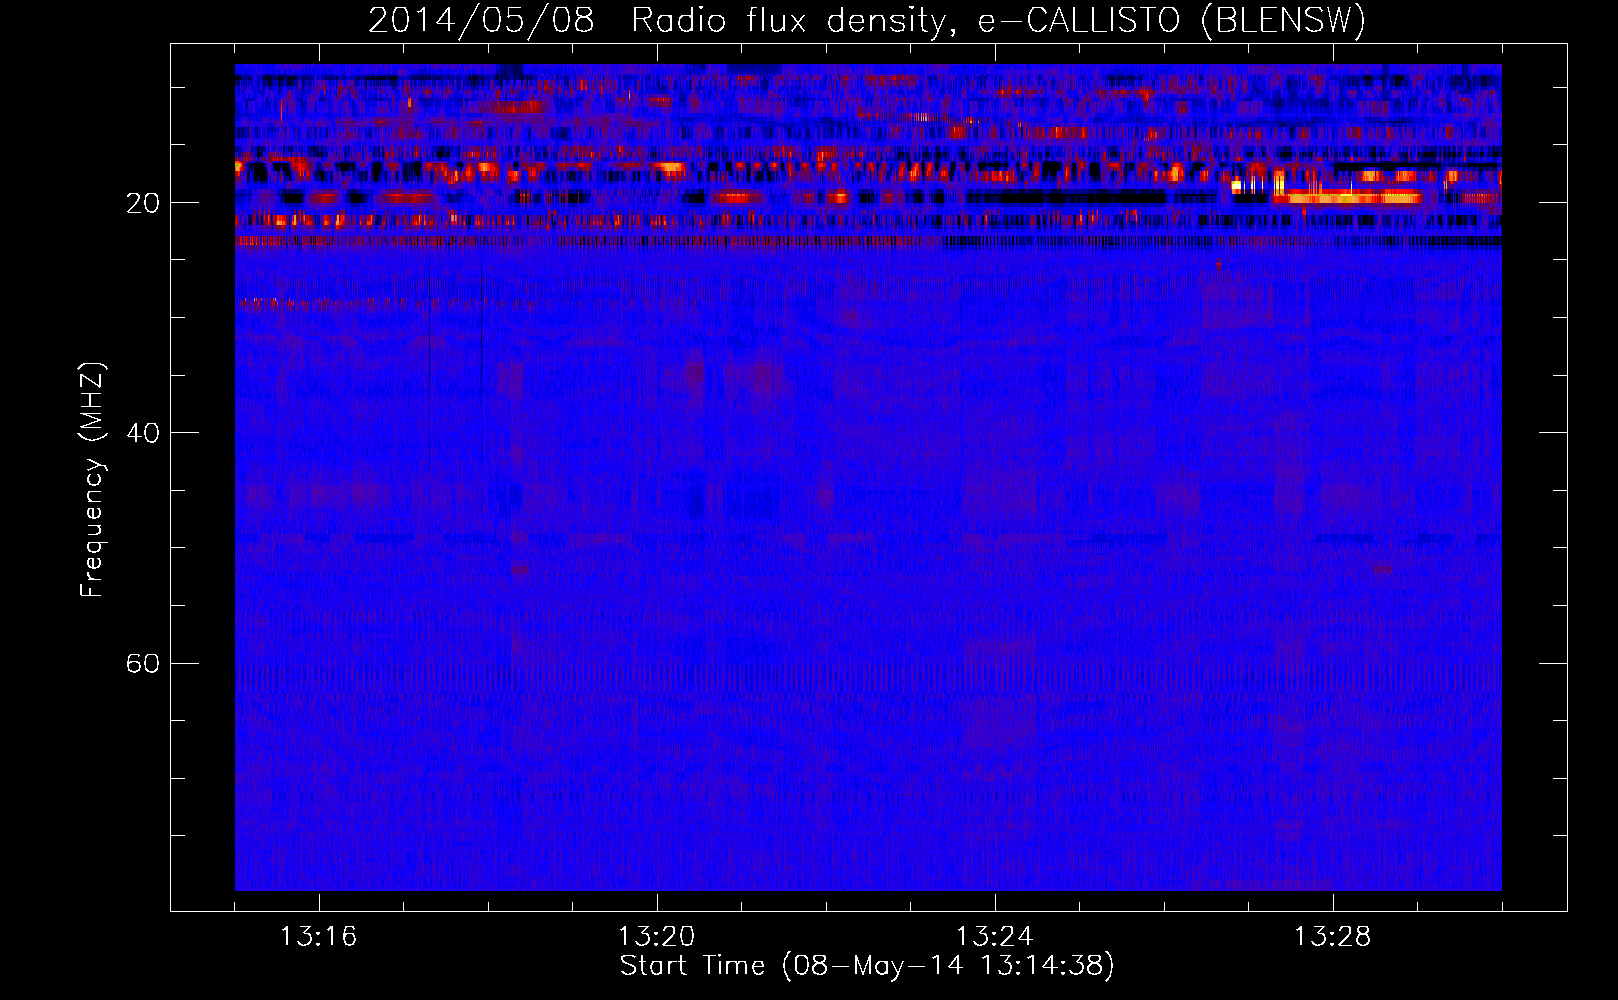The image size is (1618, 1000).
Task: Click the date "2014/05/08" in the title
Action: coord(481,20)
